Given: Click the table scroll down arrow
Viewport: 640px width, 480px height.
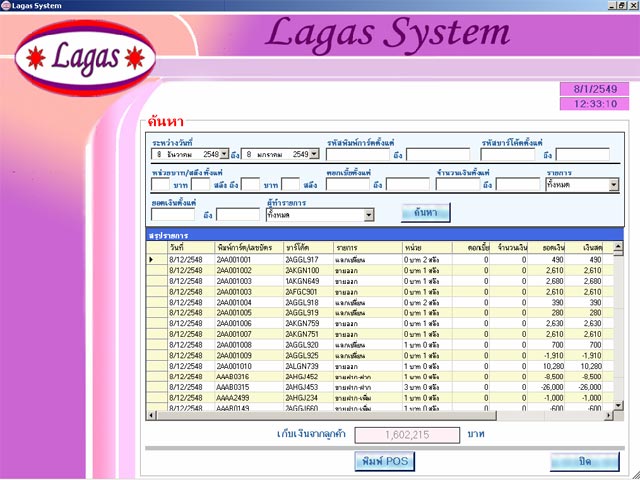Looking at the screenshot, I should pyautogui.click(x=618, y=405).
